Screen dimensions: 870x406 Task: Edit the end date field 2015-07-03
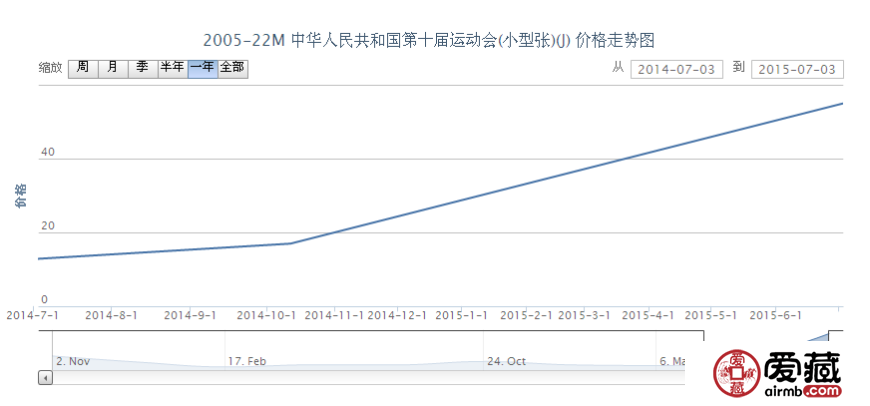[x=797, y=69]
